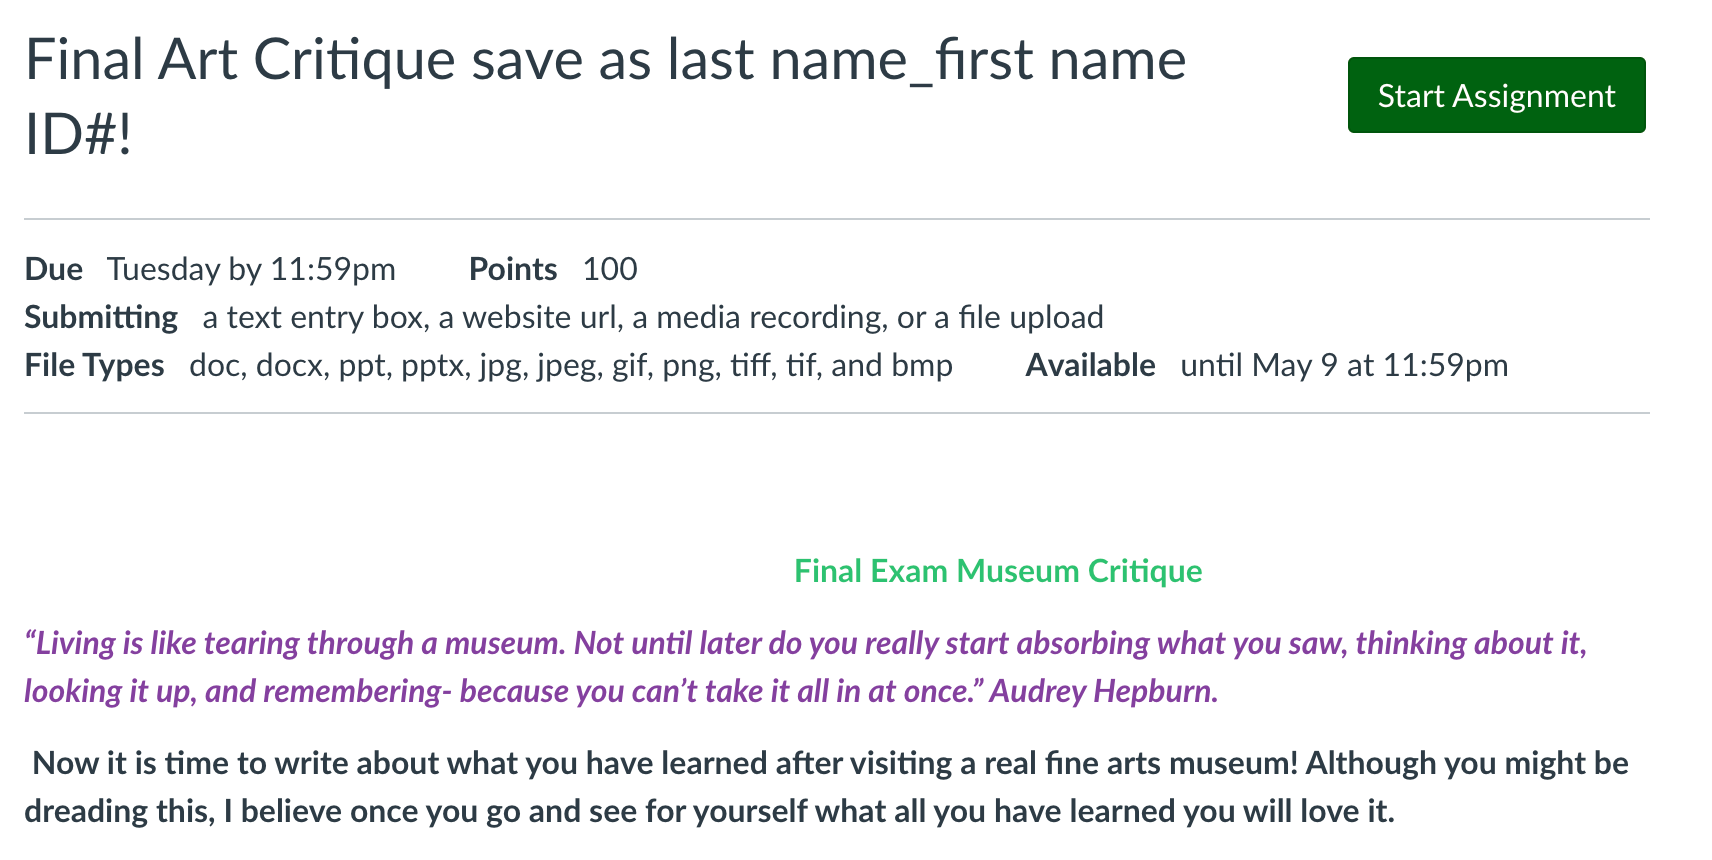
Task: Click the 100 points value
Action: click(610, 269)
